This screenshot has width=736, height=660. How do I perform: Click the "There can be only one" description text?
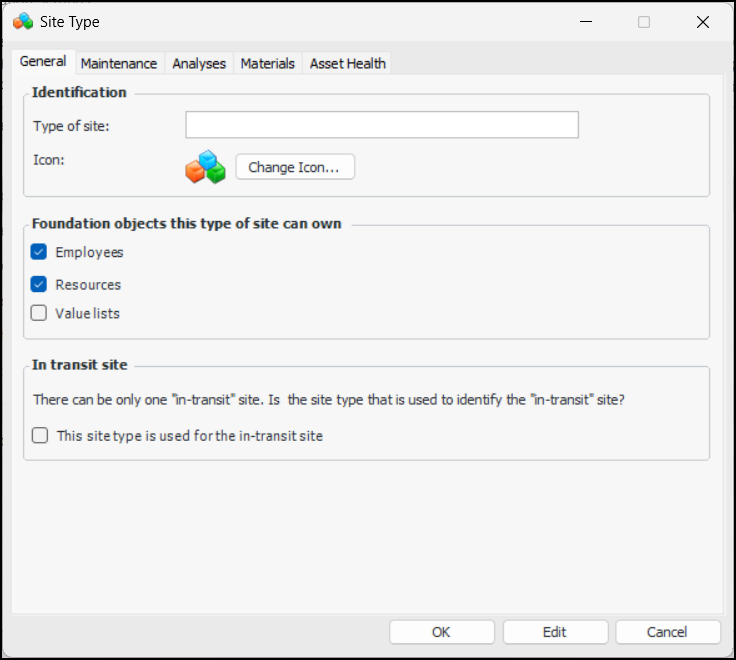coord(329,400)
